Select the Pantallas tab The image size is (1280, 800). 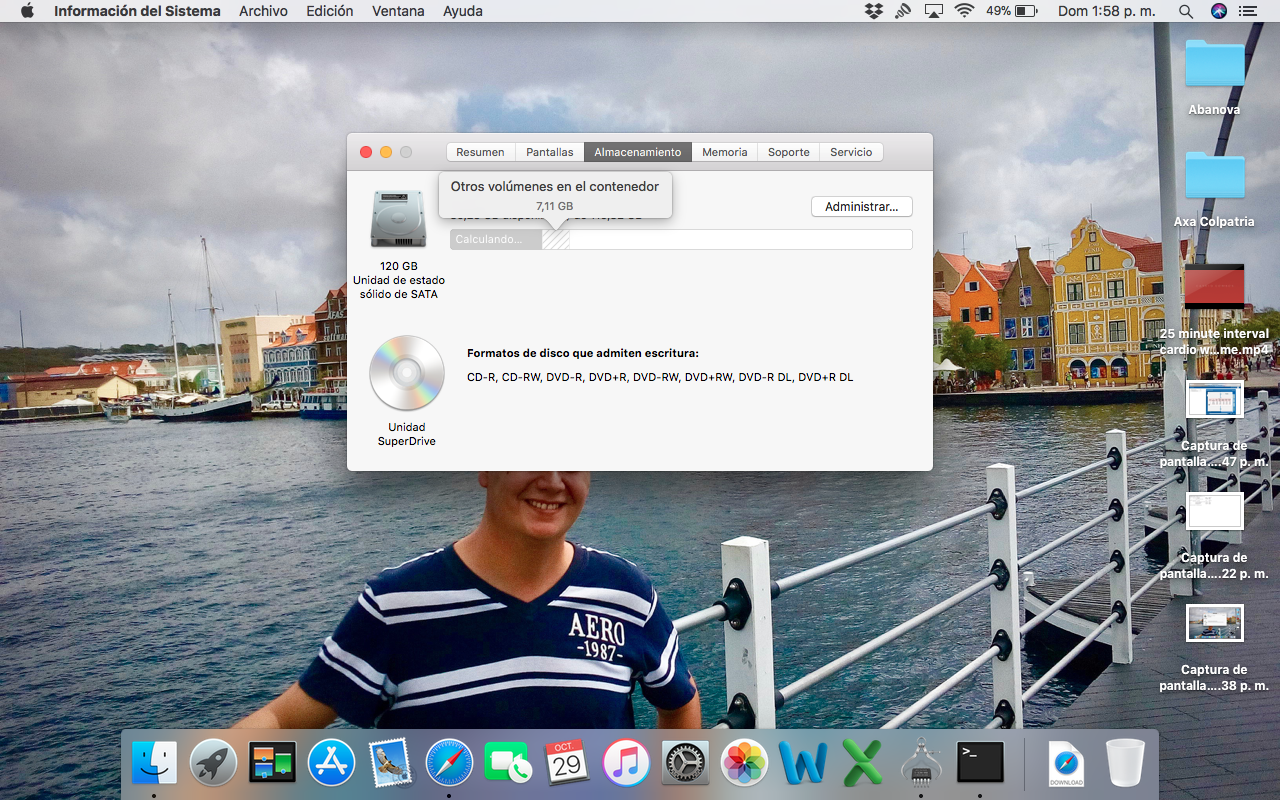[549, 152]
